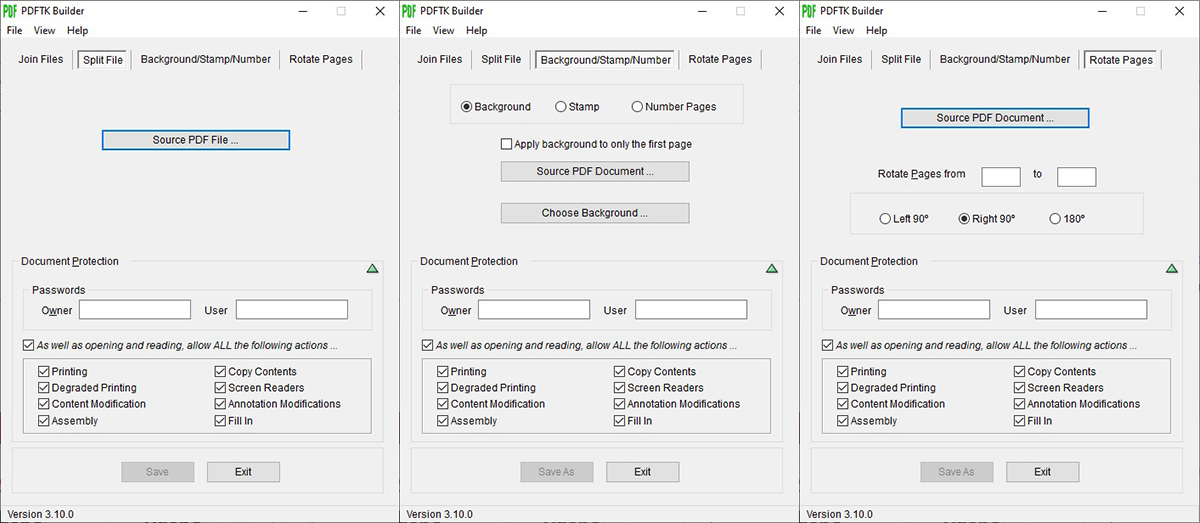The width and height of the screenshot is (1200, 523).
Task: Choose Left 90° rotation
Action: (x=904, y=219)
